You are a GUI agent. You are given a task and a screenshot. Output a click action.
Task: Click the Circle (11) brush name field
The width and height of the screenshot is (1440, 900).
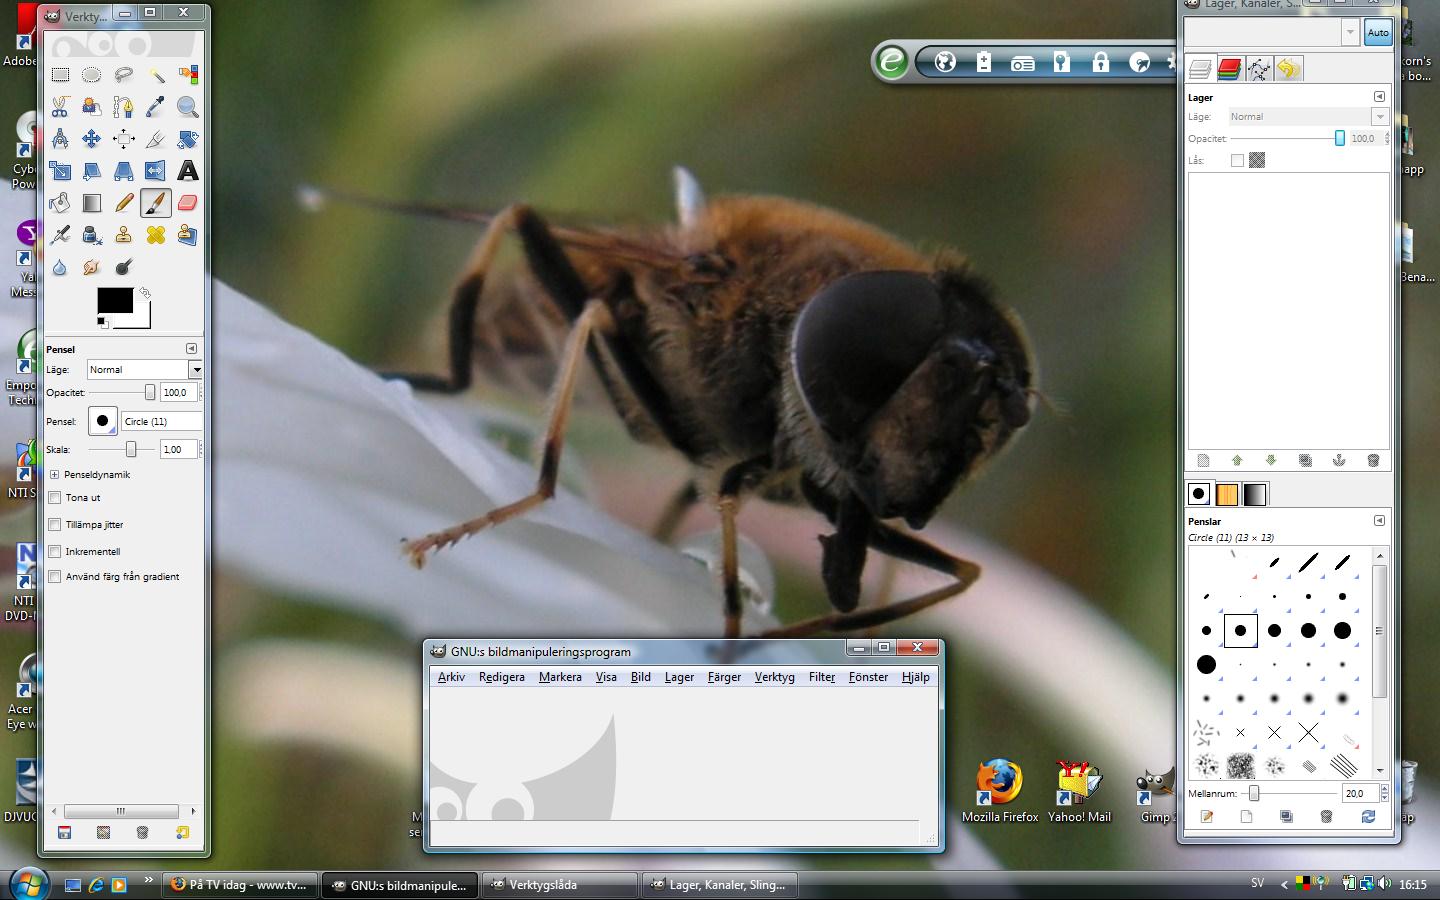click(x=161, y=422)
